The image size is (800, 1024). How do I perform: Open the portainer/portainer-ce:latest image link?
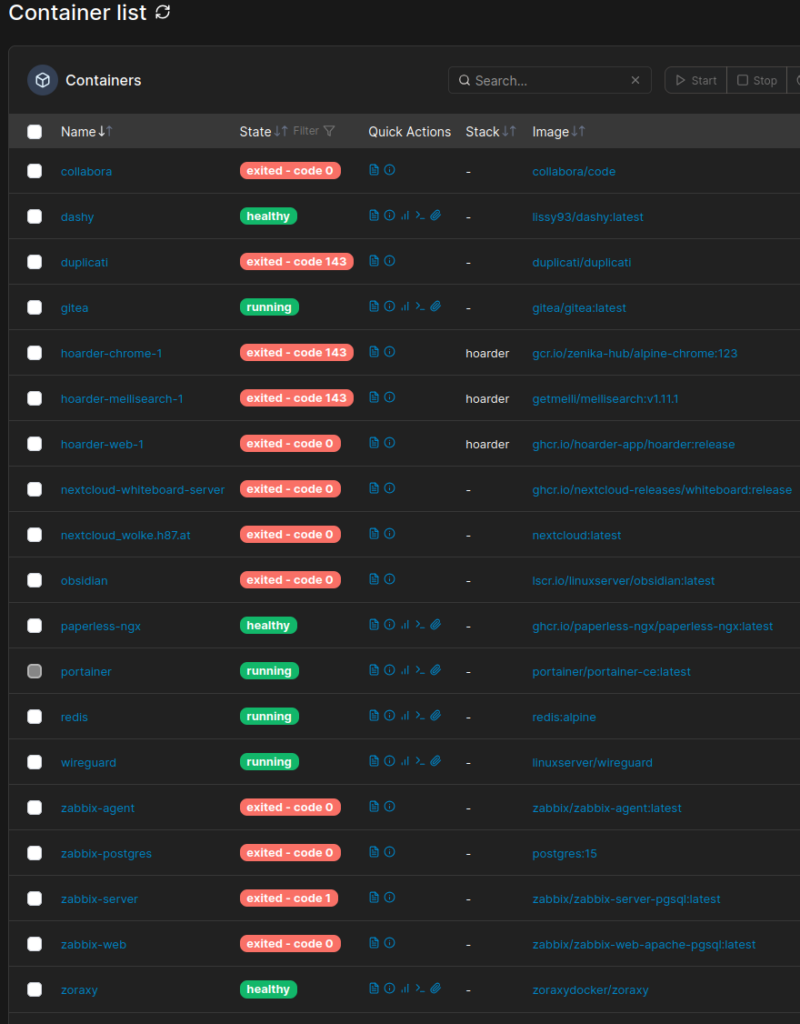[611, 671]
